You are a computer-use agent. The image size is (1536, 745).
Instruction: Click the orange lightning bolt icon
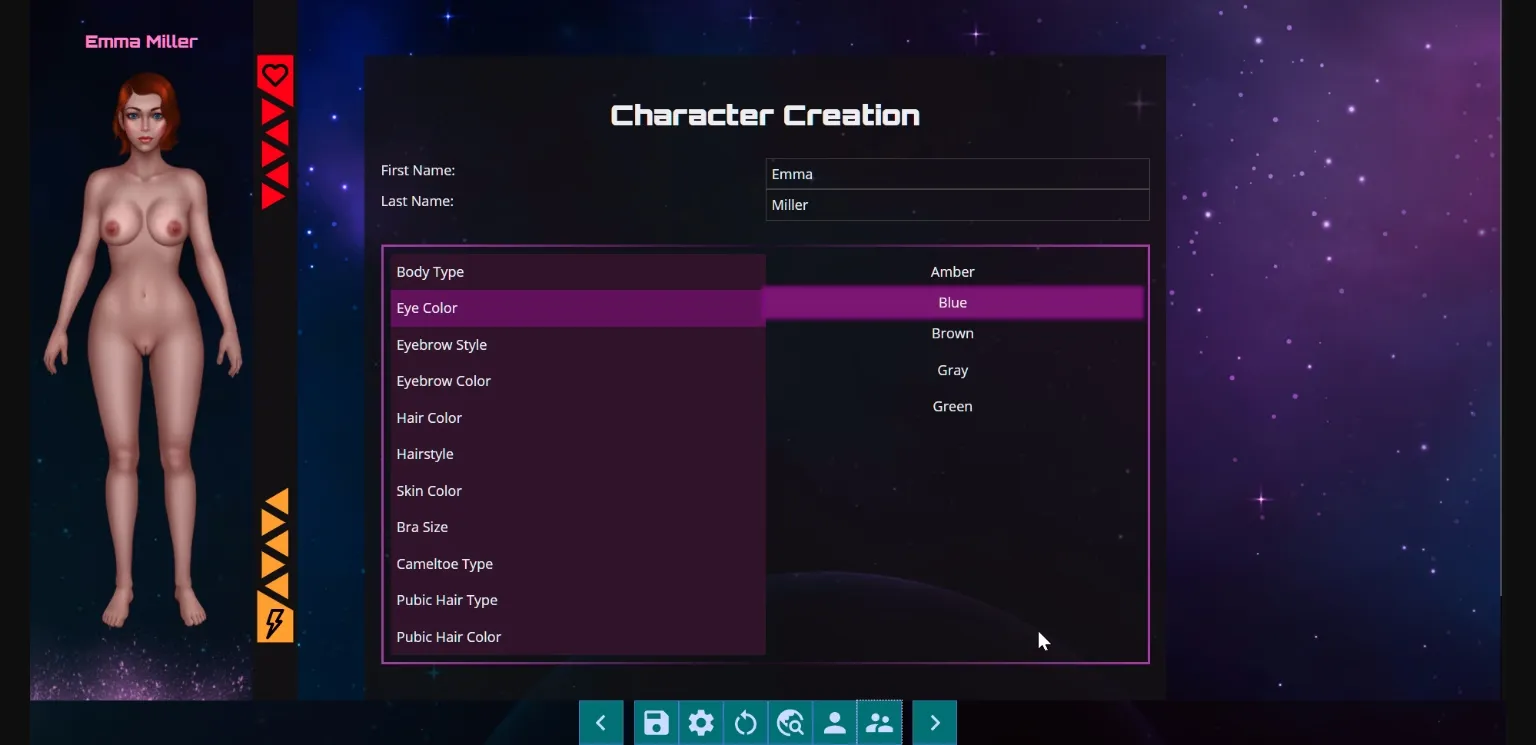pyautogui.click(x=275, y=623)
